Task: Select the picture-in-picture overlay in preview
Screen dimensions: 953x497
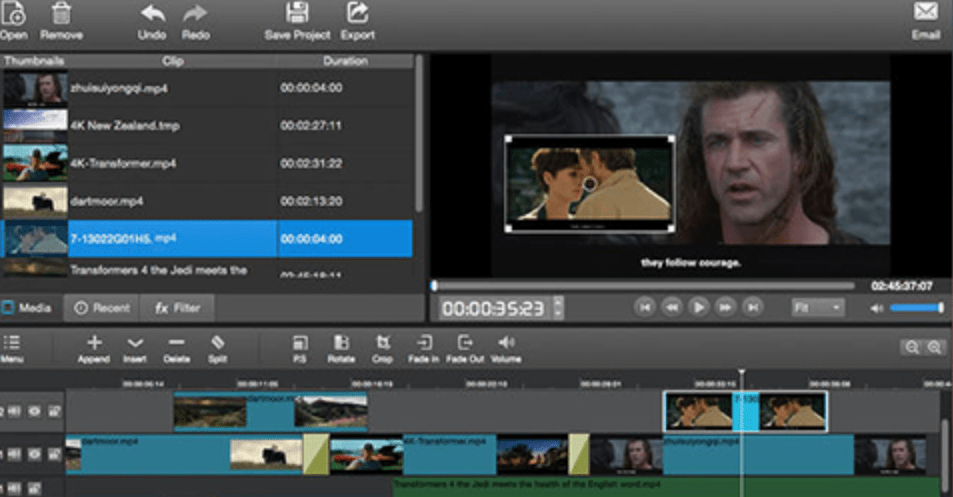Action: pos(590,183)
